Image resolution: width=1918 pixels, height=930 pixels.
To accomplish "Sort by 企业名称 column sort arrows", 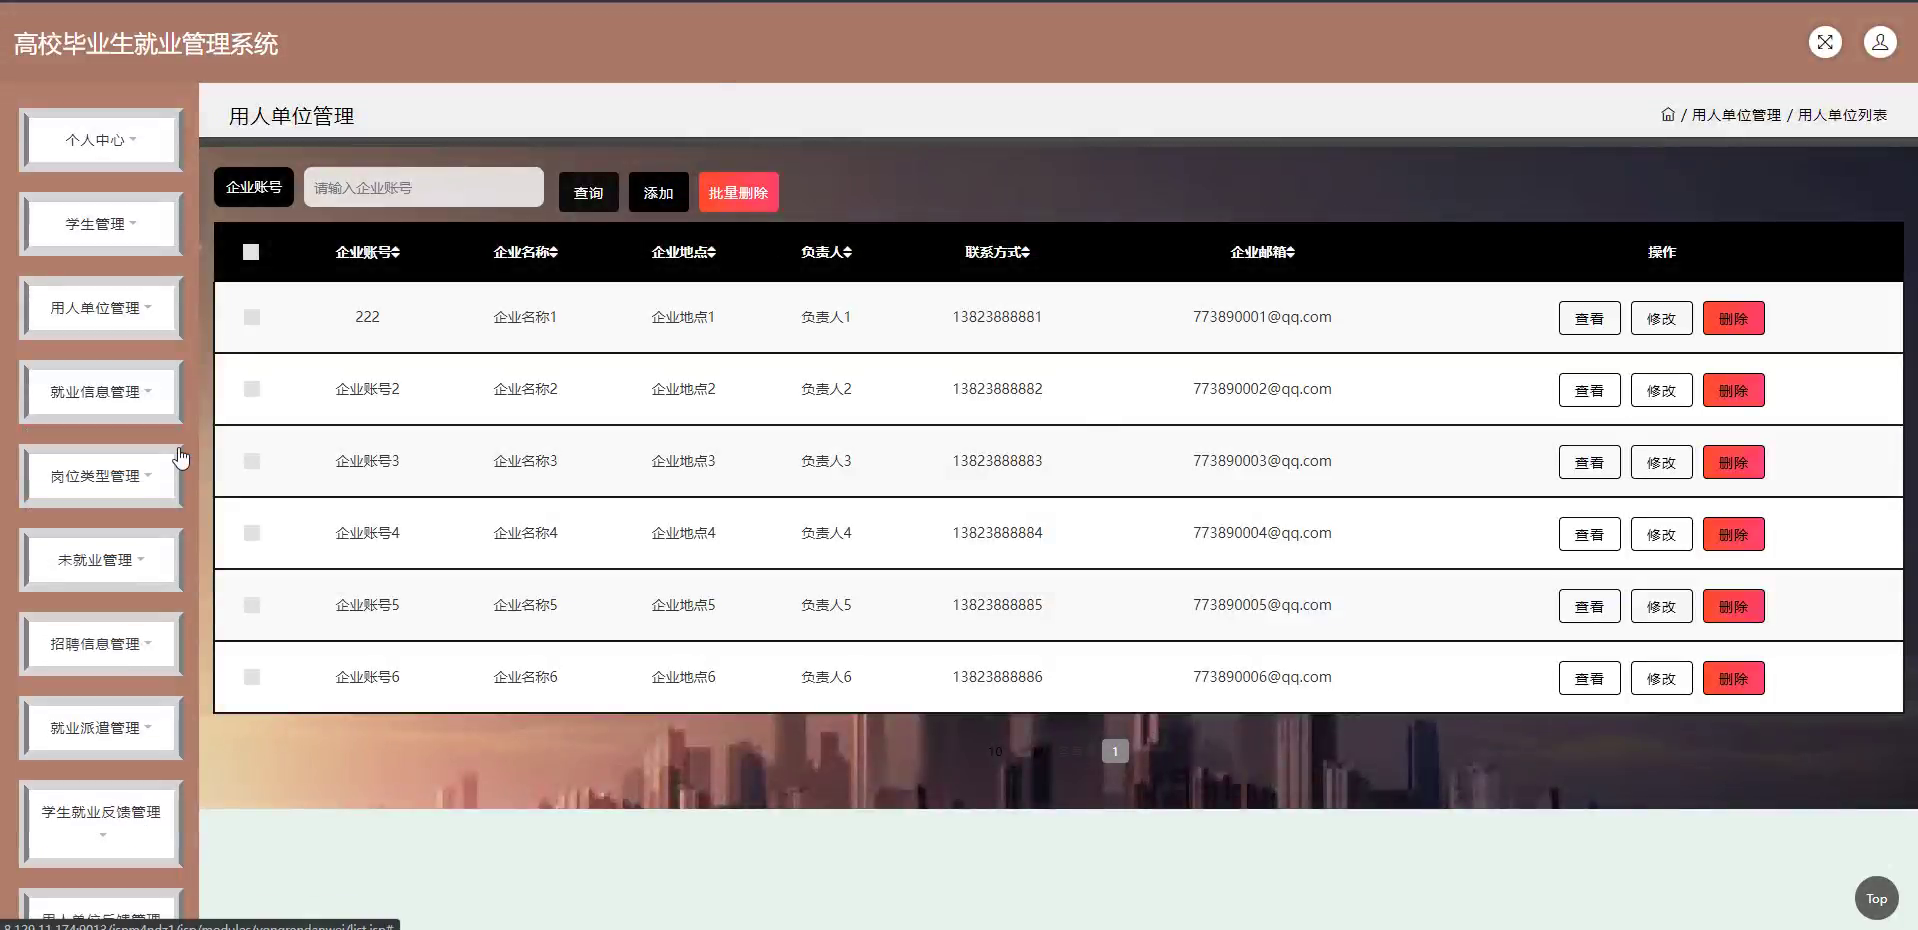I will click(x=554, y=252).
